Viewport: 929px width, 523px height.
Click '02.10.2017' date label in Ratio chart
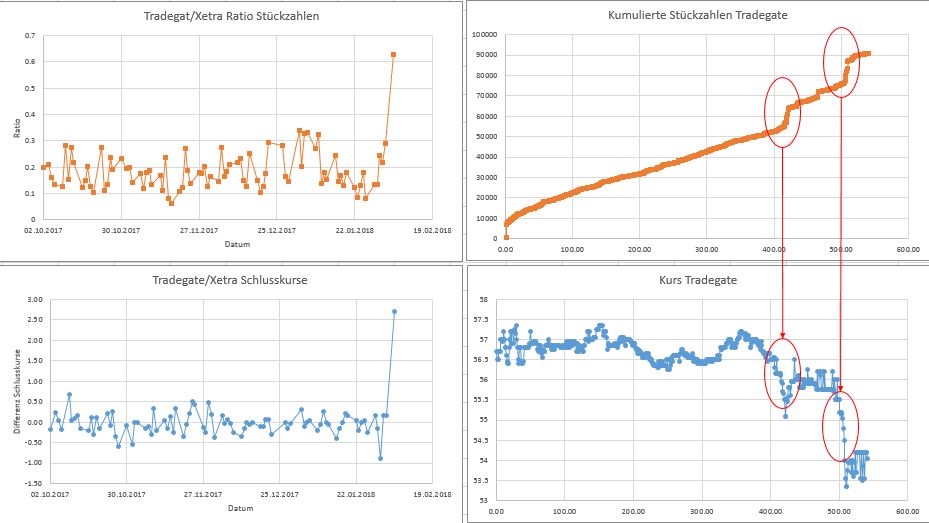pyautogui.click(x=43, y=230)
